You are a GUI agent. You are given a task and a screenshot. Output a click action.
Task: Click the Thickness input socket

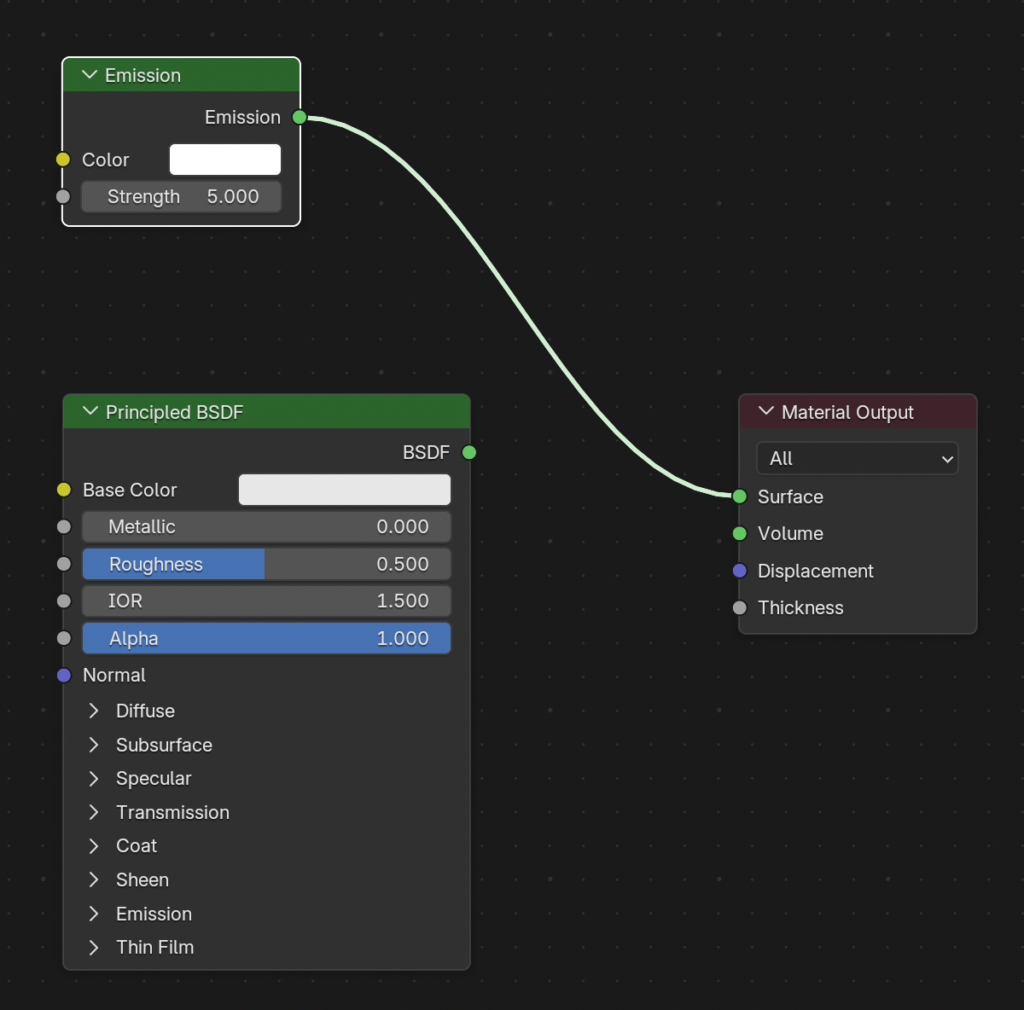pos(739,608)
